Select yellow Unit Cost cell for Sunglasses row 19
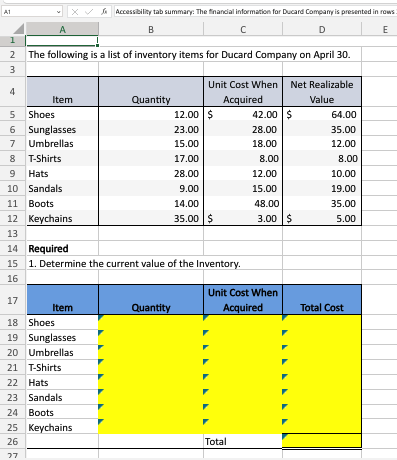This screenshot has height=460, width=397. point(243,337)
